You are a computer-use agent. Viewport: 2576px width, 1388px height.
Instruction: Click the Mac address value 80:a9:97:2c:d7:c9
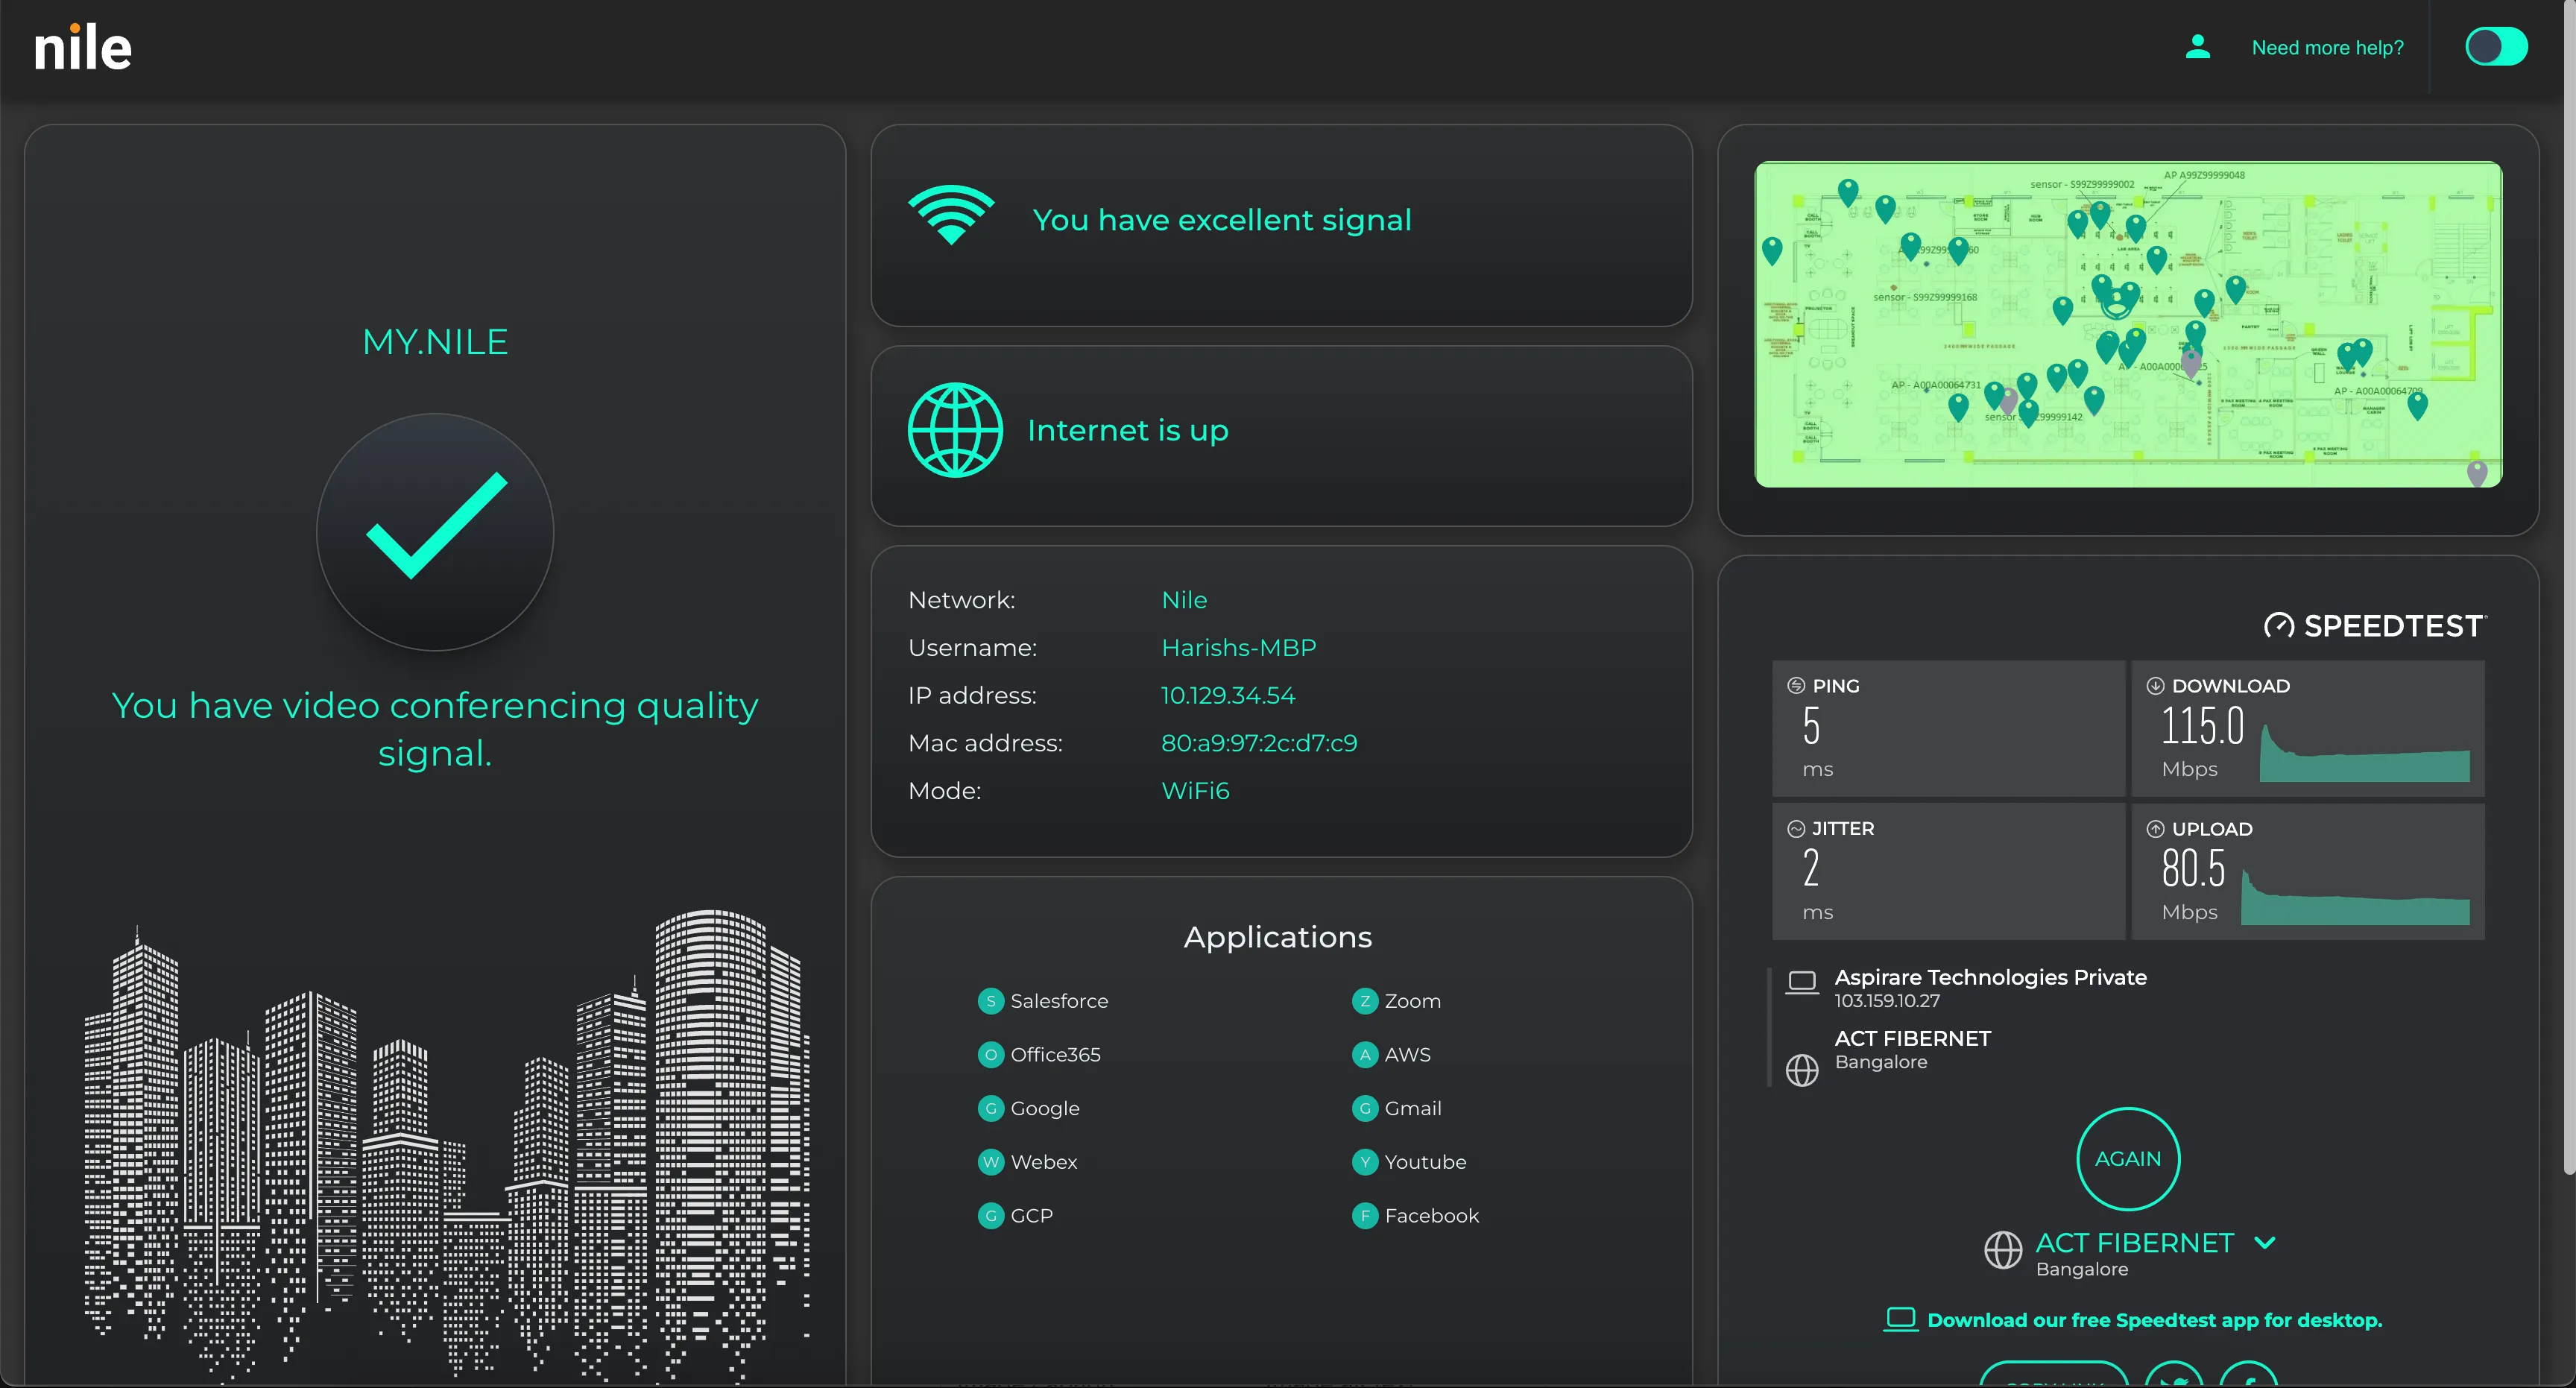pos(1259,743)
